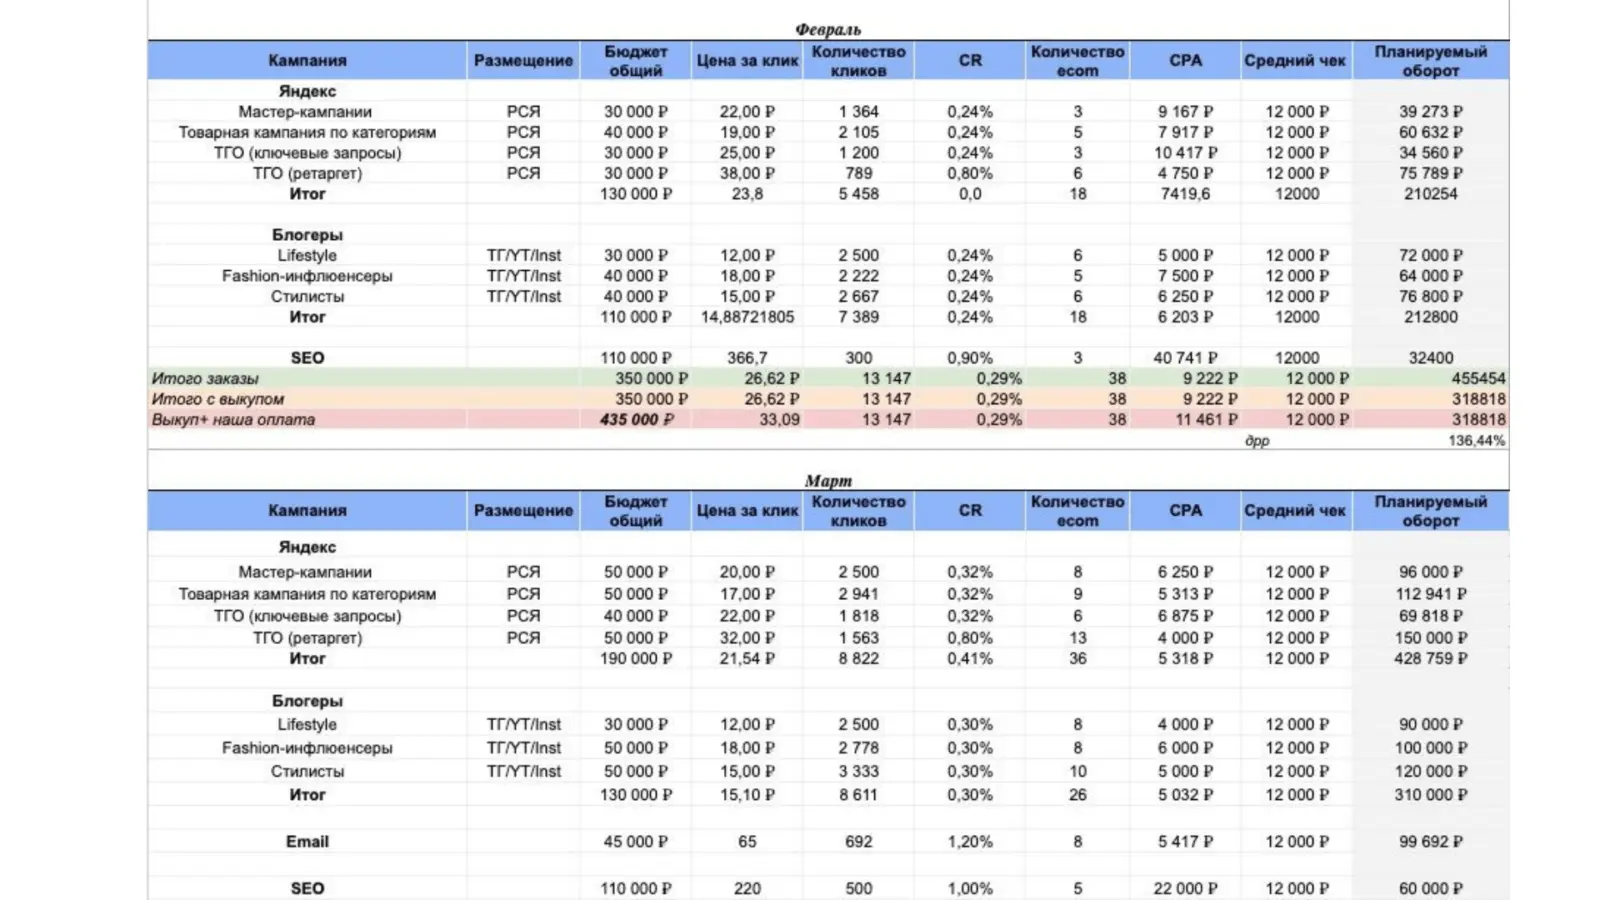Viewport: 1600px width, 900px height.
Task: Click the 99 692 ₽ Email turnover cell
Action: (1431, 841)
